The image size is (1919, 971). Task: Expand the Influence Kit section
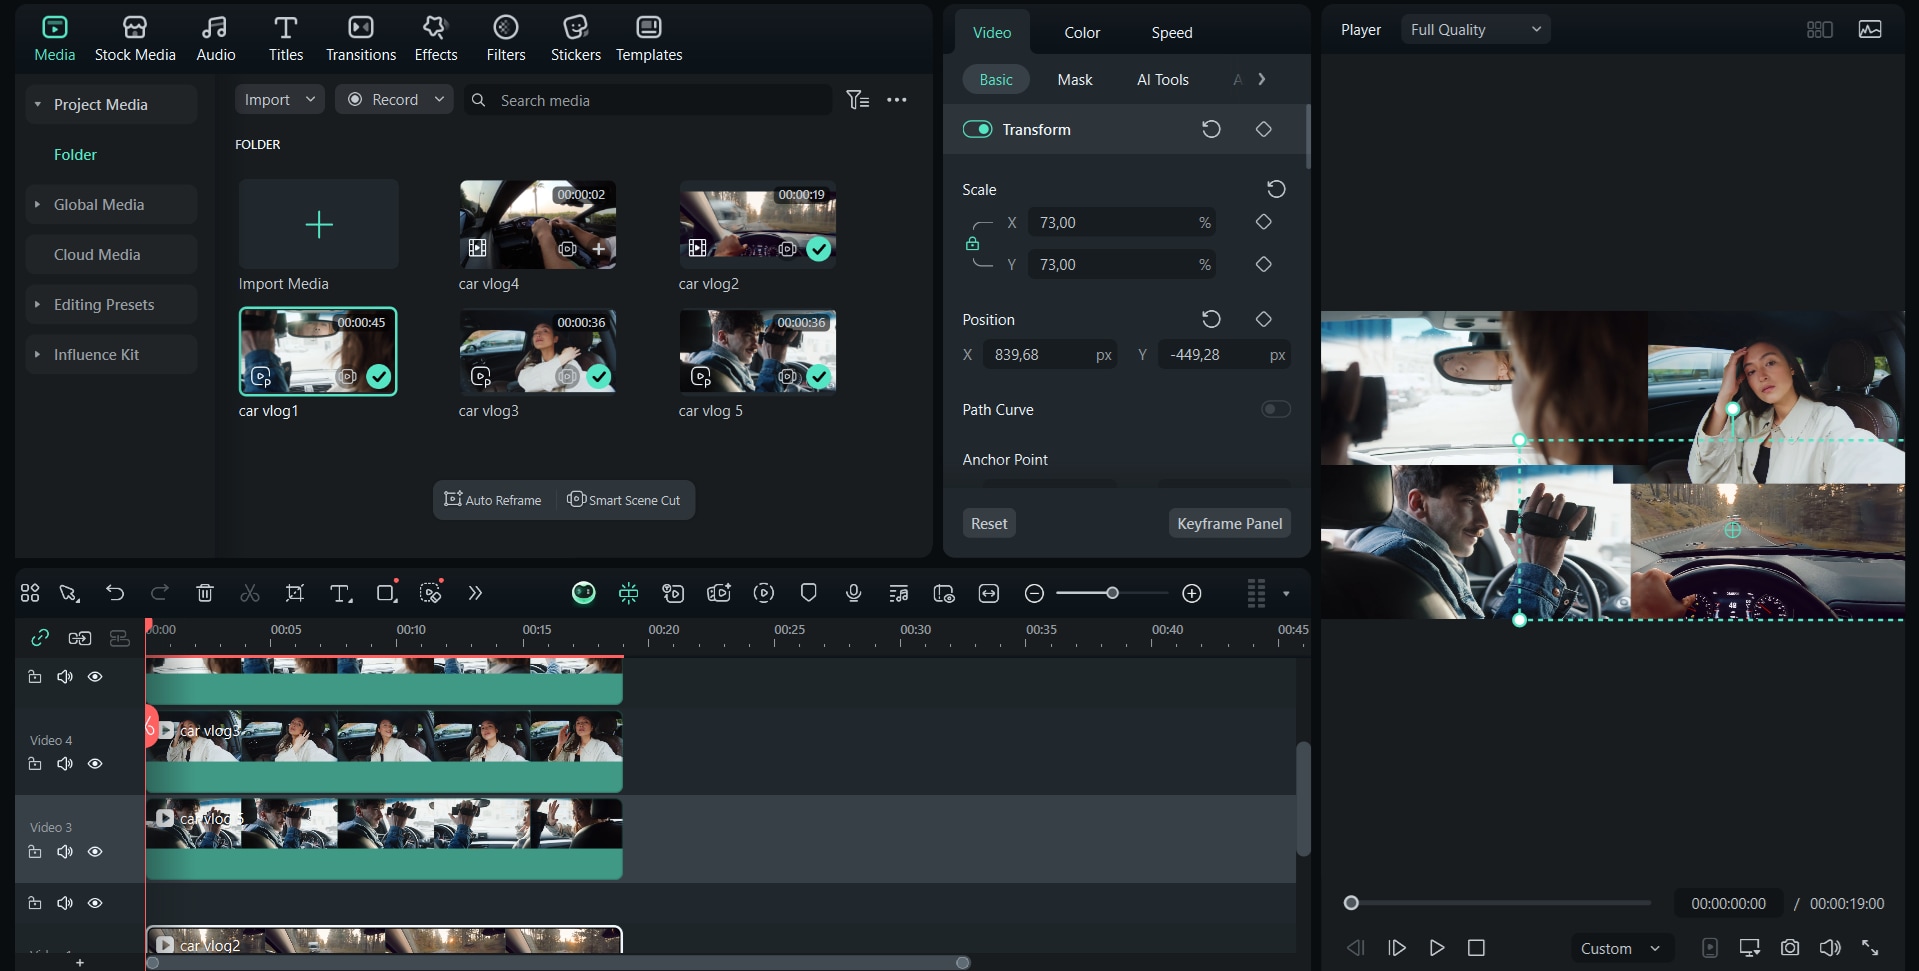(38, 354)
